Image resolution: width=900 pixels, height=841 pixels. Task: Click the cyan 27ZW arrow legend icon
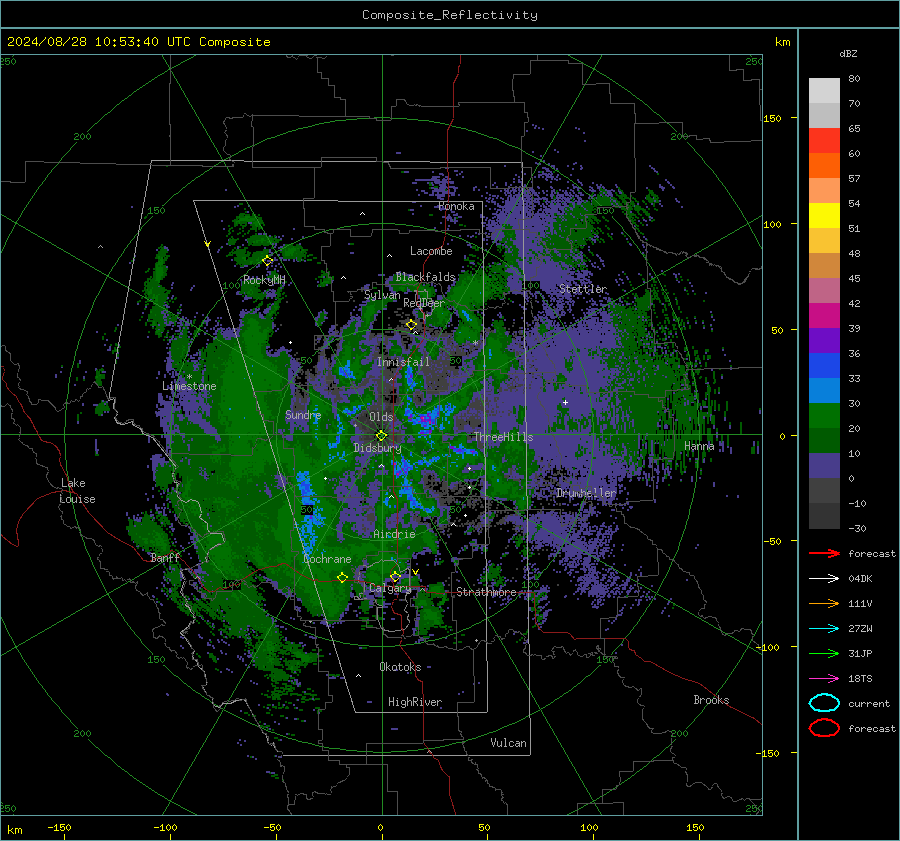click(824, 629)
